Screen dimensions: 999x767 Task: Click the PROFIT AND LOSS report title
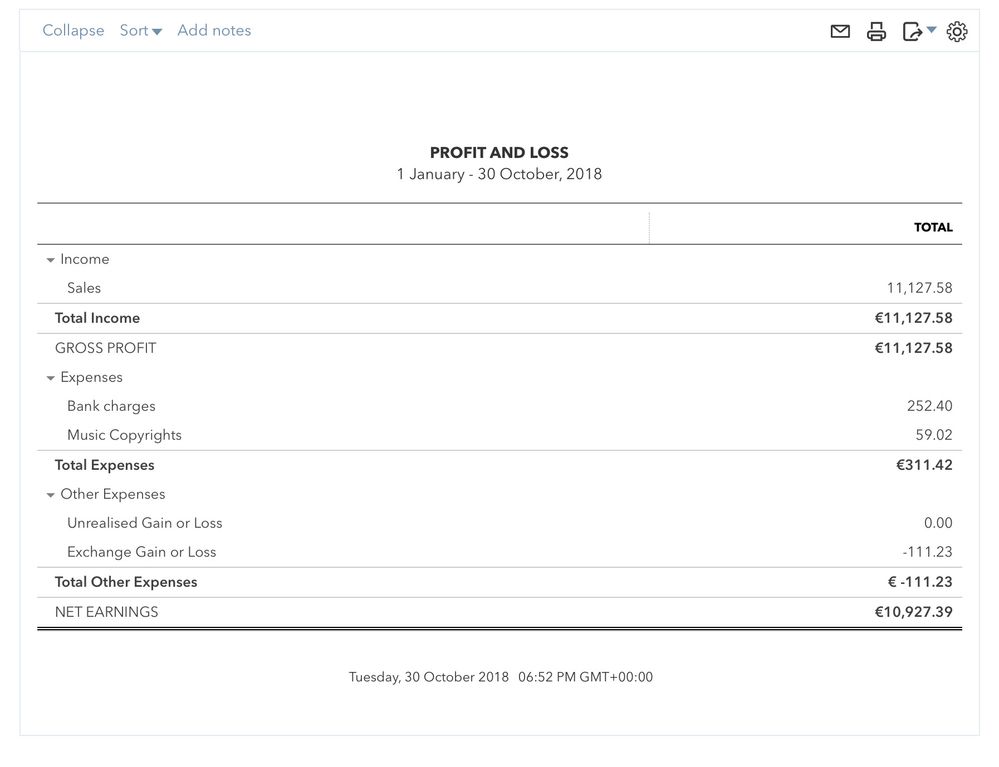click(x=499, y=153)
